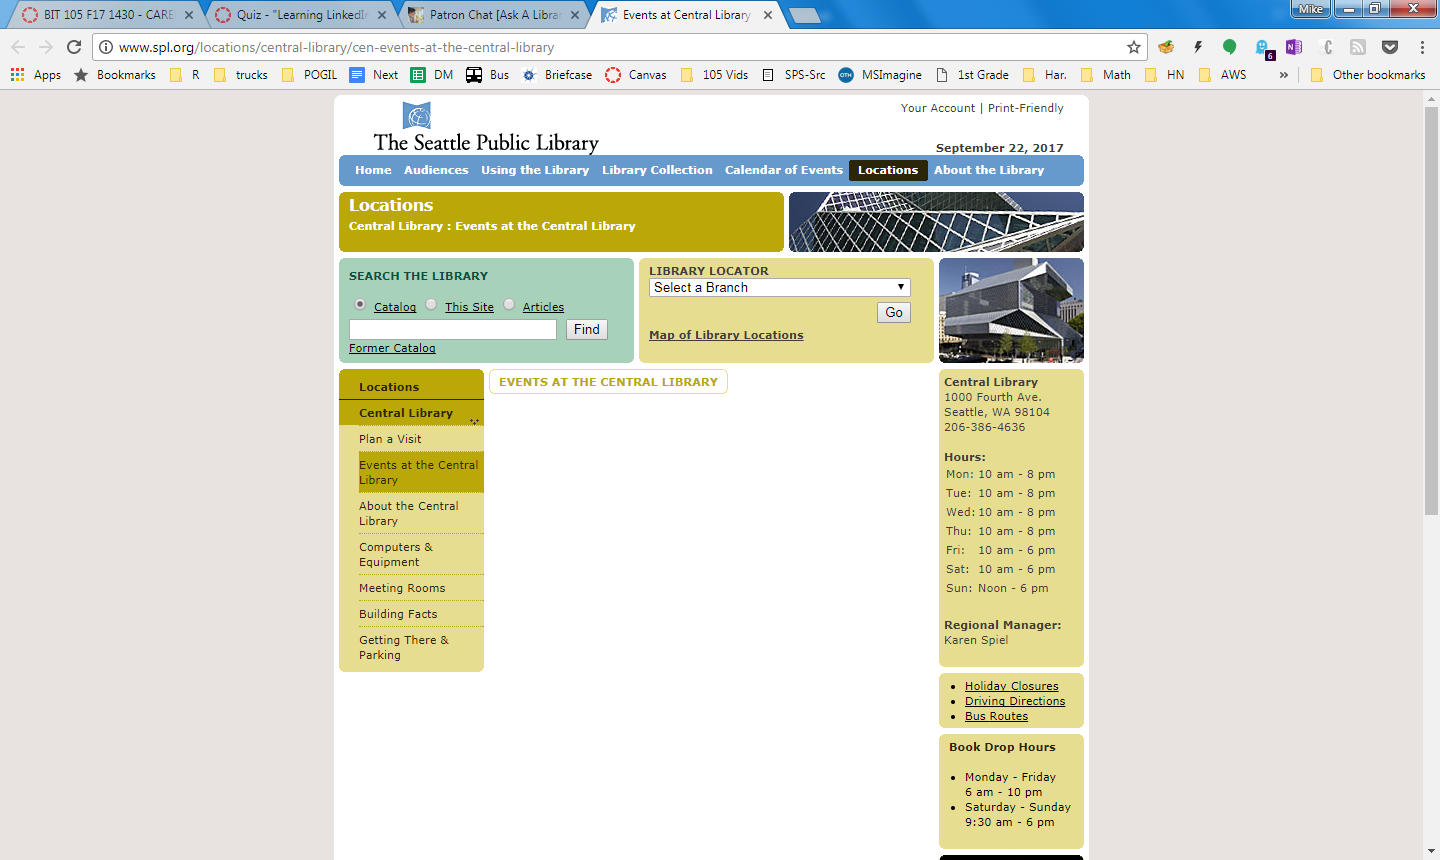Open the POGIL bookmark folder
This screenshot has height=860, width=1440.
[310, 75]
